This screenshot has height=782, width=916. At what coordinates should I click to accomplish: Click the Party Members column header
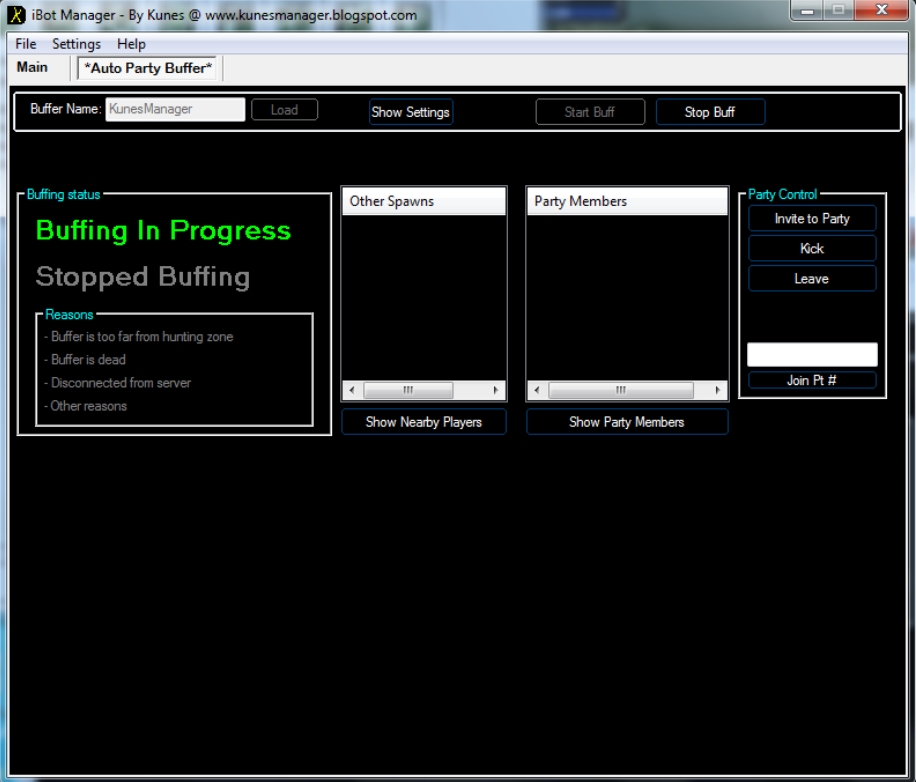coord(626,201)
